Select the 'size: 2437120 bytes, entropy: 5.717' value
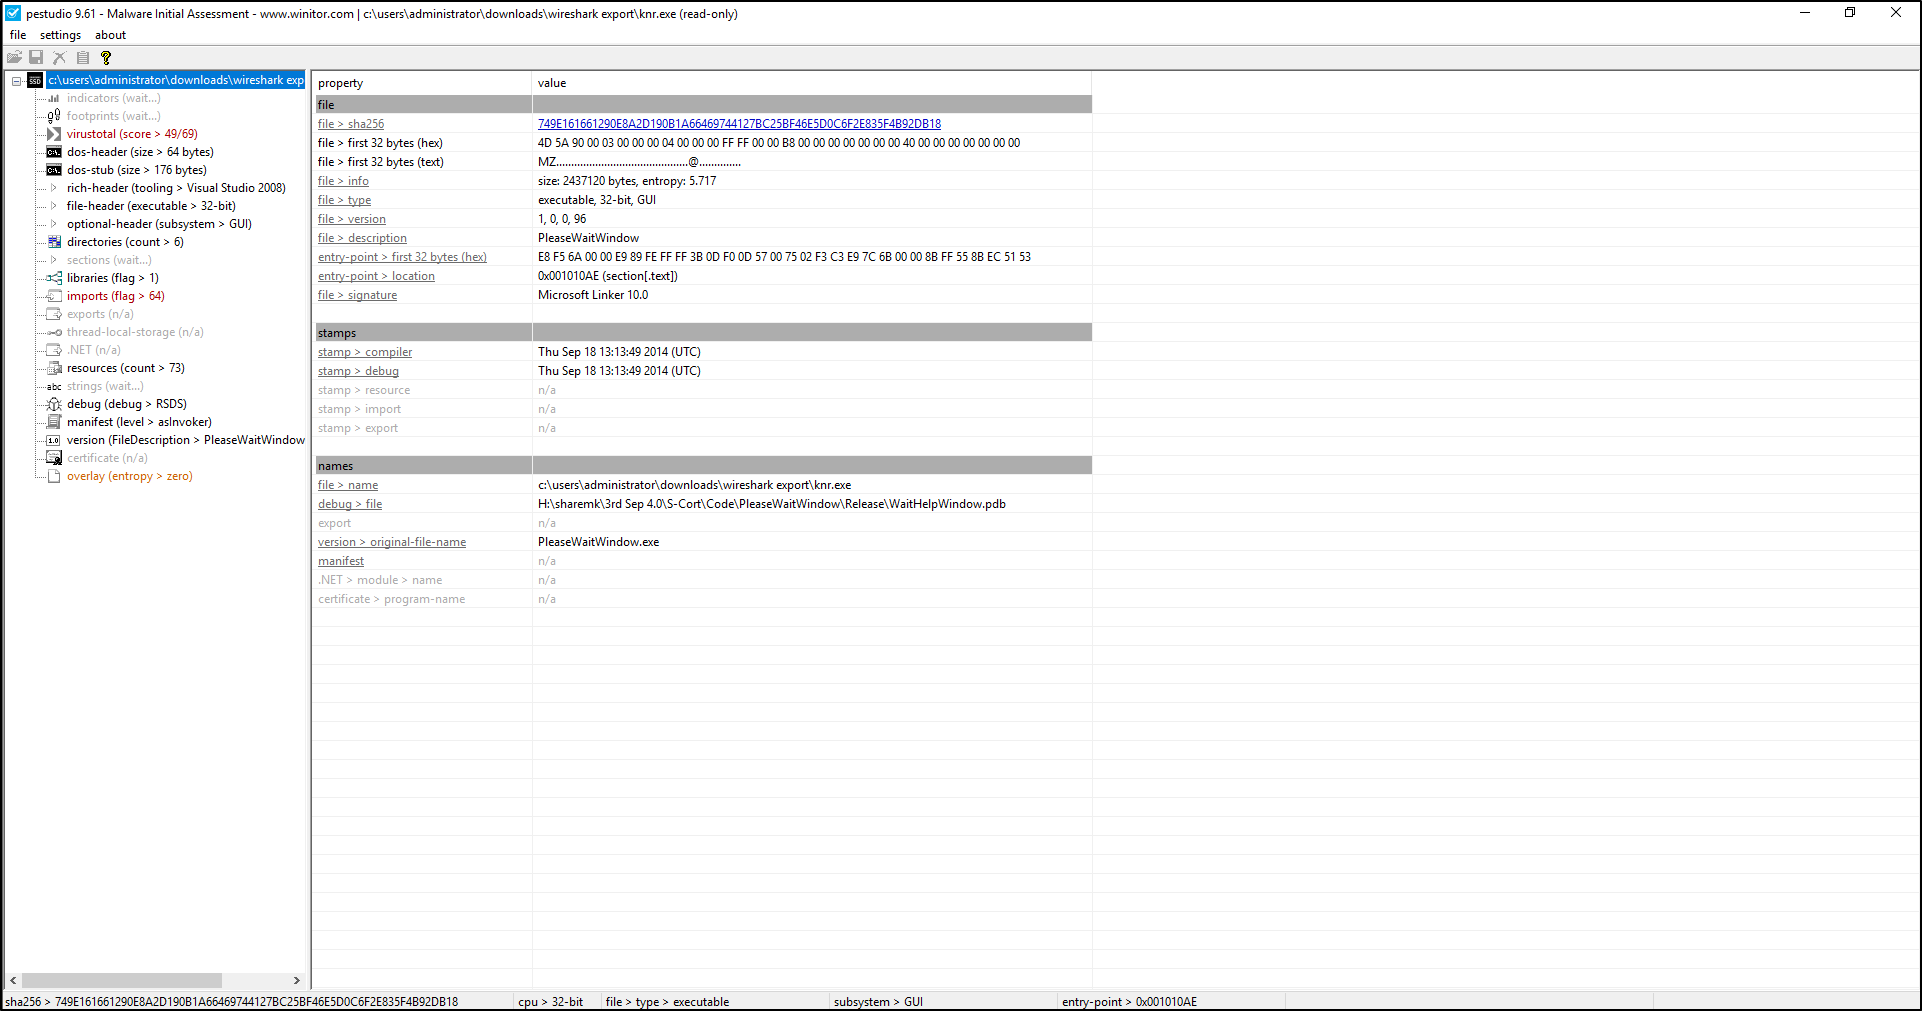Image resolution: width=1922 pixels, height=1011 pixels. (627, 181)
